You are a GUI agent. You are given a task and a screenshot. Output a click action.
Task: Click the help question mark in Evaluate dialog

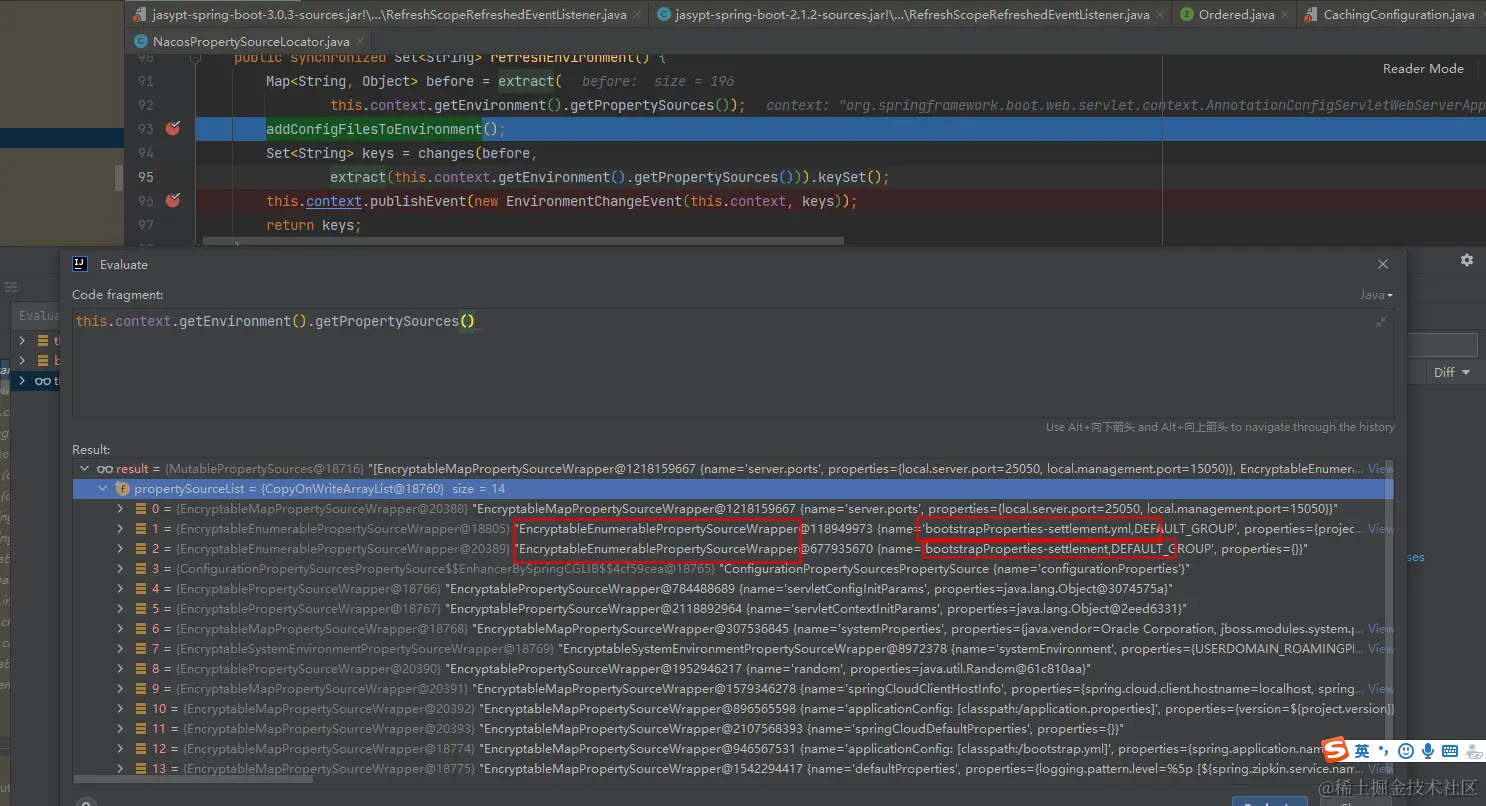[86, 802]
